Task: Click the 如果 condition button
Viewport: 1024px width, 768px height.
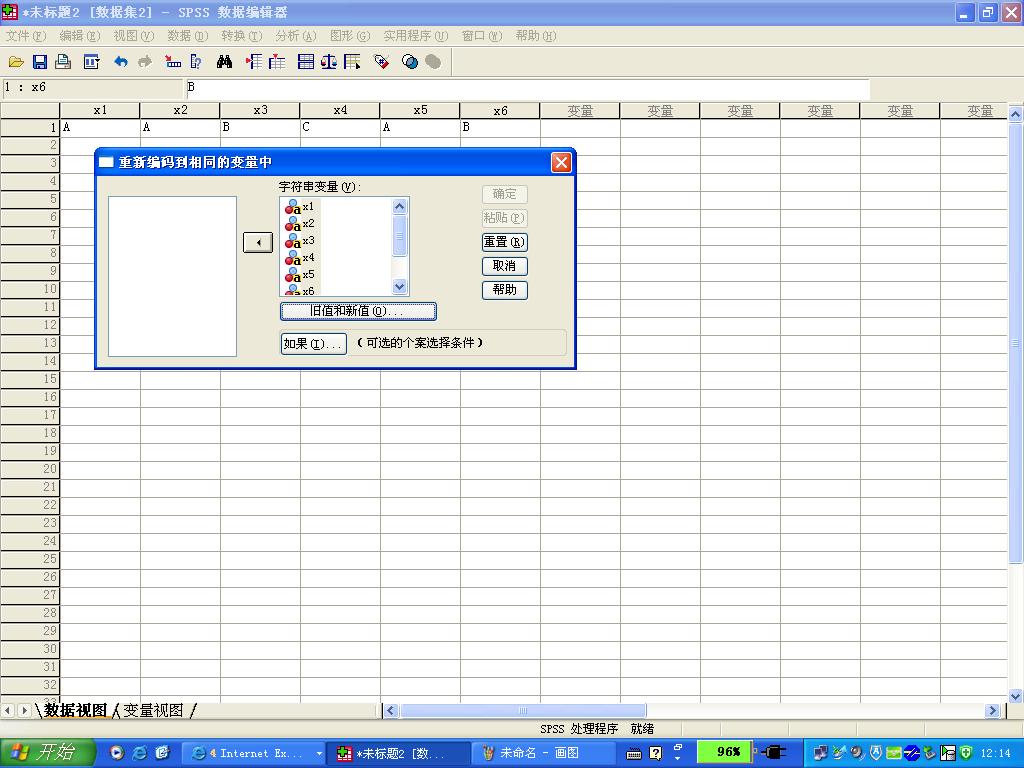Action: [313, 344]
